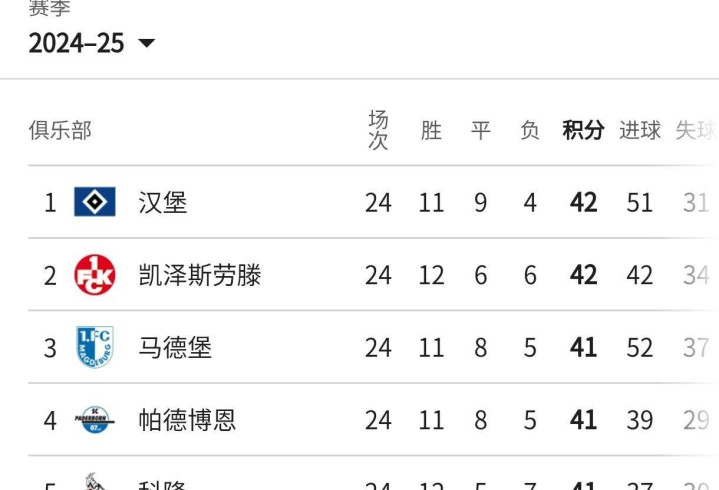719x490 pixels.
Task: Select Hamburg's 42 points value
Action: coord(583,202)
